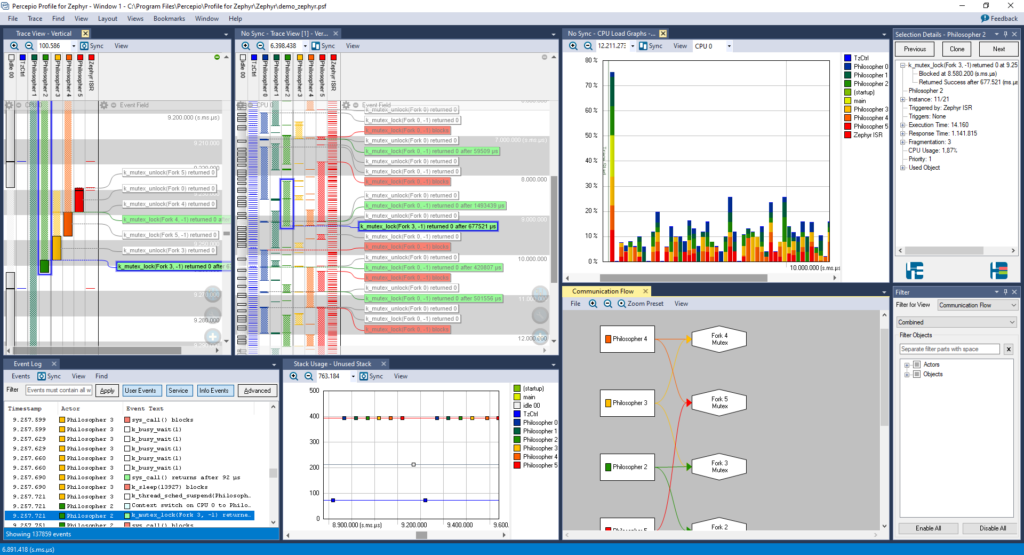This screenshot has width=1024, height=555.
Task: Toggle Sync in Event Log panel
Action: tap(49, 376)
